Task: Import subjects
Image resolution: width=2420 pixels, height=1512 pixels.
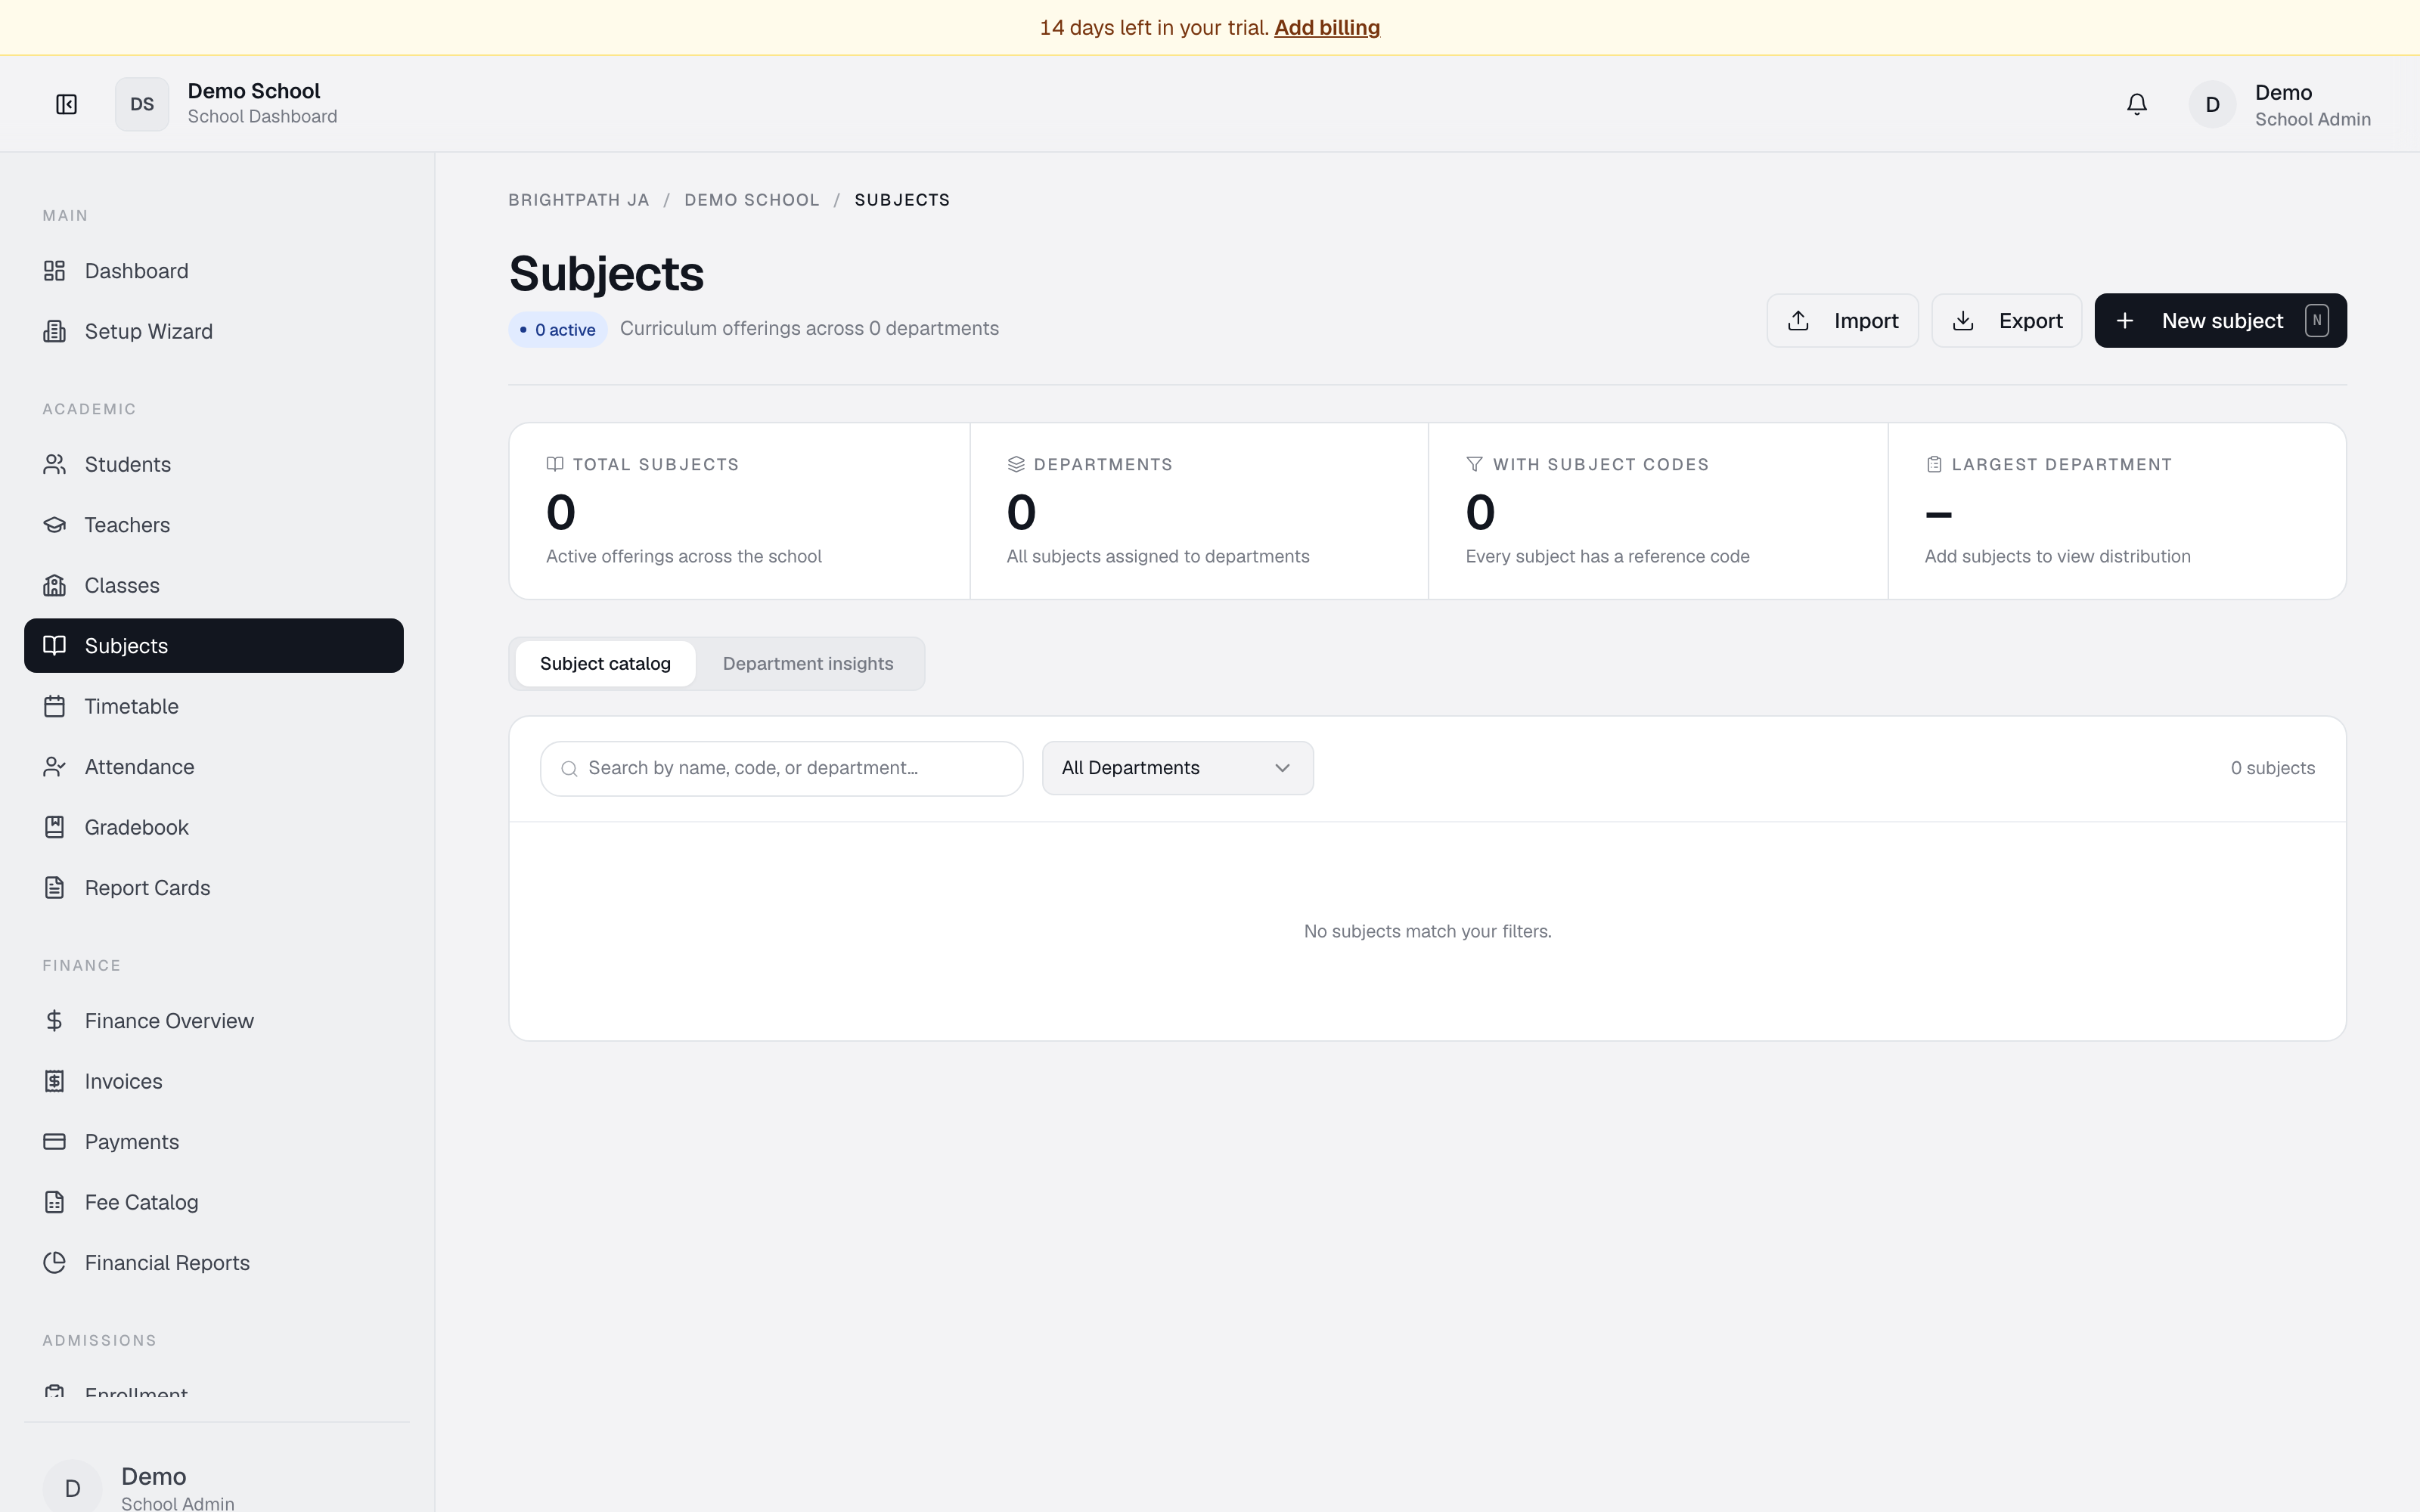Action: pyautogui.click(x=1842, y=321)
